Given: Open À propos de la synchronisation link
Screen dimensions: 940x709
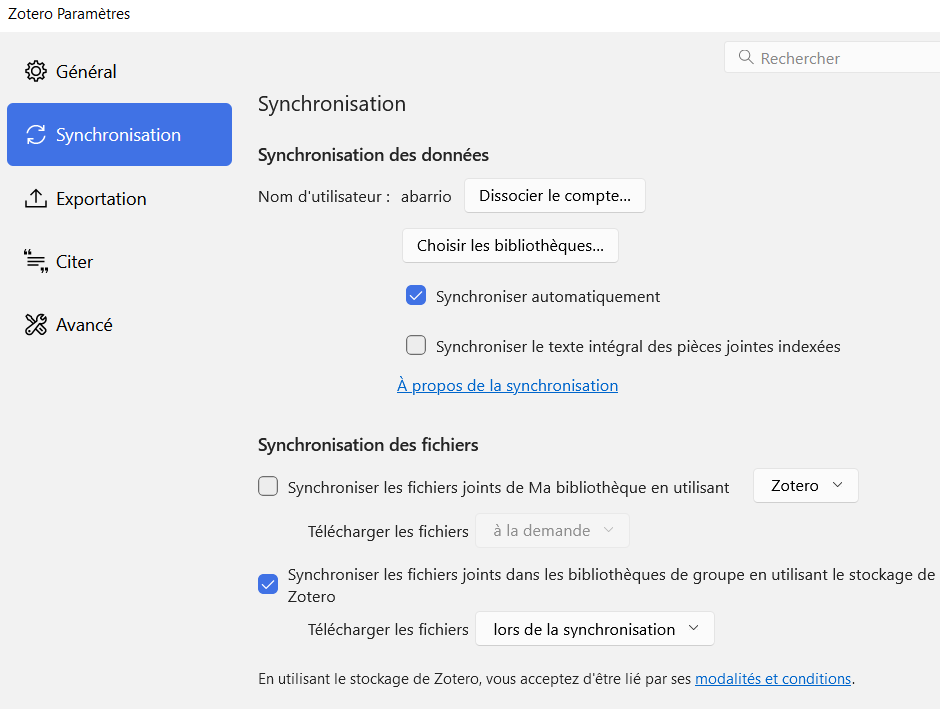Looking at the screenshot, I should click(507, 385).
